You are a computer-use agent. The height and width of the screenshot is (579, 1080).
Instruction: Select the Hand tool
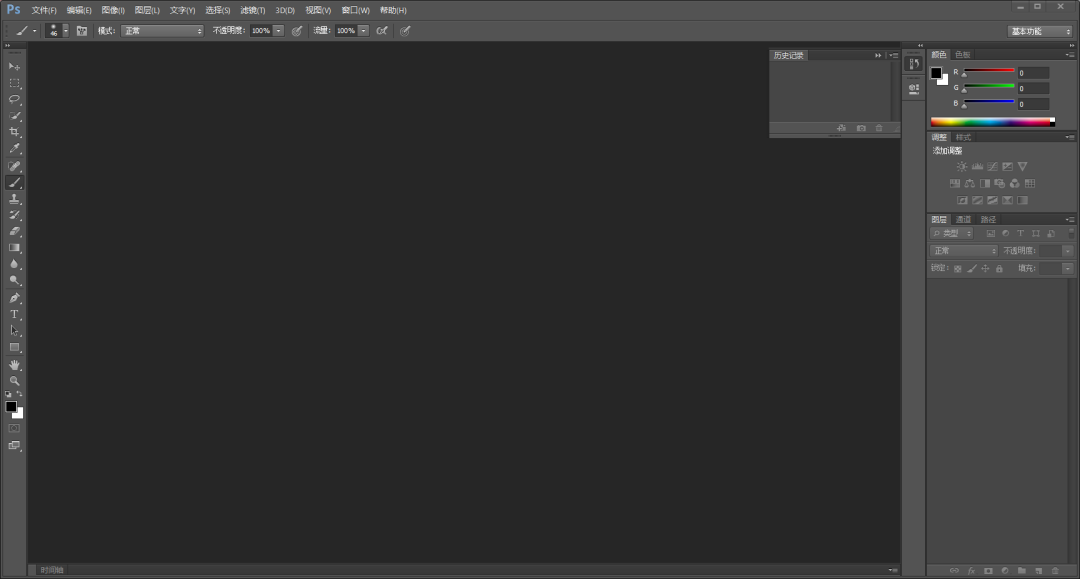pos(14,364)
